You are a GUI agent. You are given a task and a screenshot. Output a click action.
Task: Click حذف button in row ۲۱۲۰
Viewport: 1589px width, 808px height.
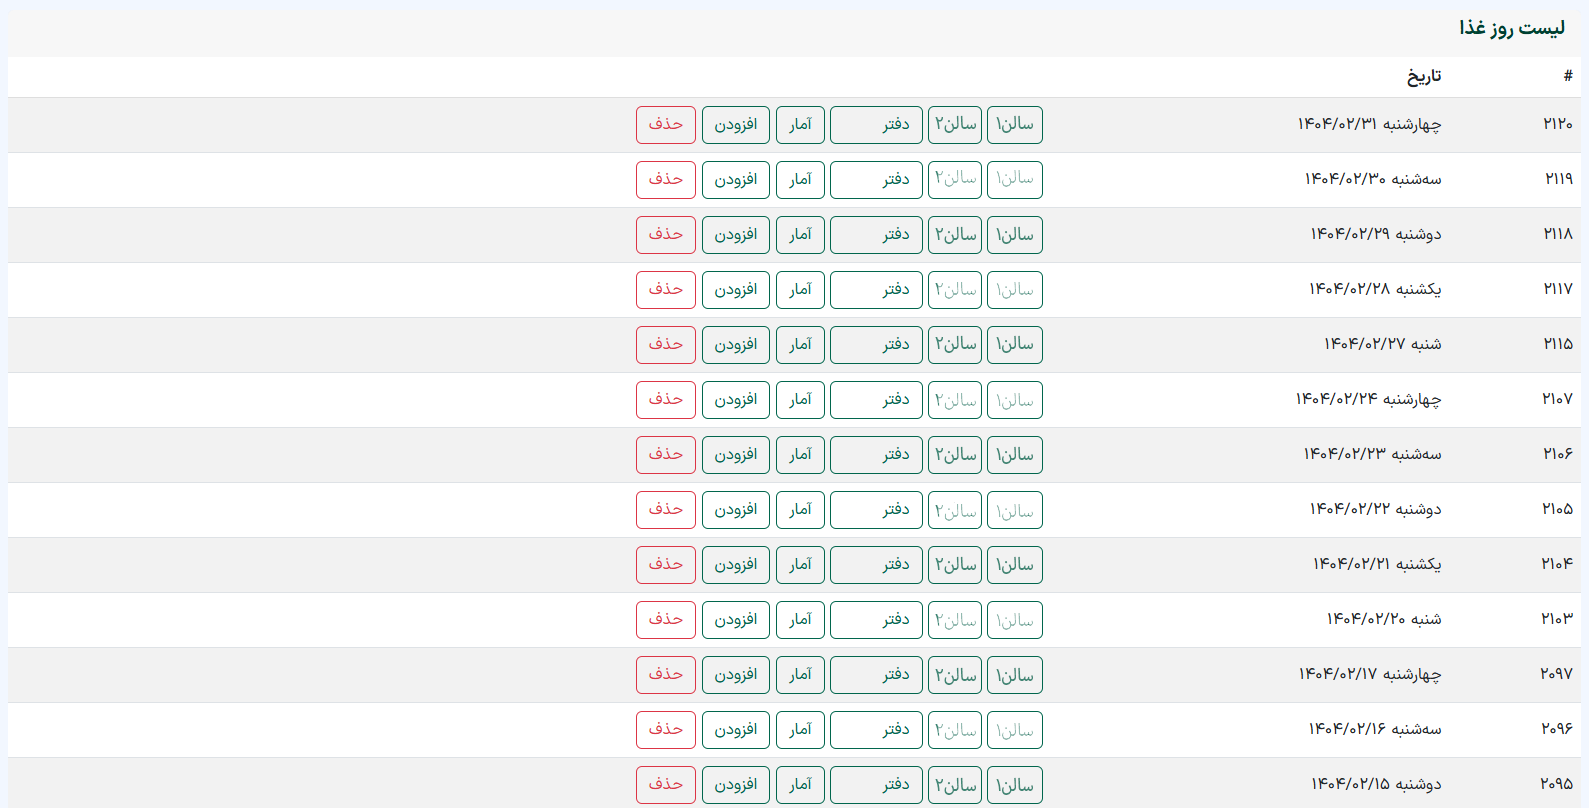click(x=666, y=125)
